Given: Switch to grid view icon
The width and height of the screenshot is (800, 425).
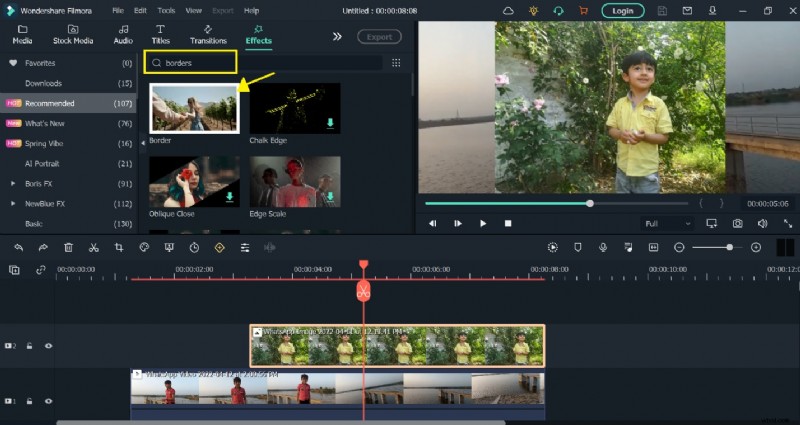Looking at the screenshot, I should point(396,63).
